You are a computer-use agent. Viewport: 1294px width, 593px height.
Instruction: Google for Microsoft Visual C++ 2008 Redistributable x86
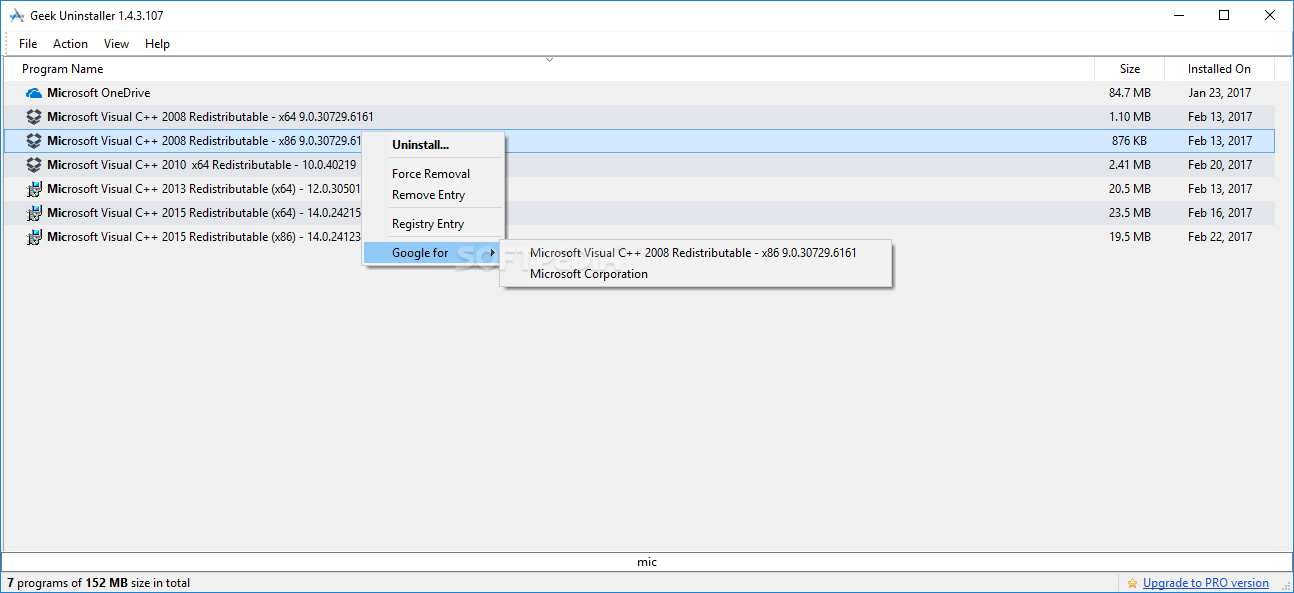click(695, 253)
